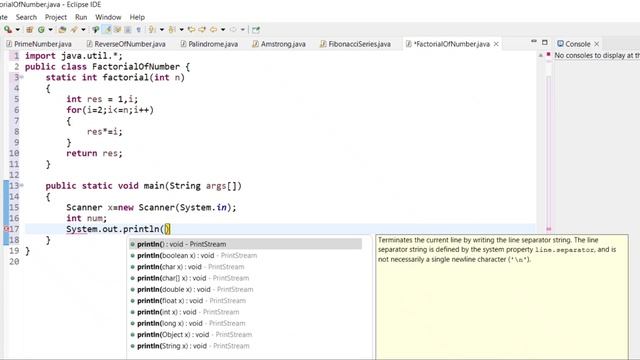Click the Forward navigation arrow
Image resolution: width=640 pixels, height=360 pixels.
coord(233,29)
